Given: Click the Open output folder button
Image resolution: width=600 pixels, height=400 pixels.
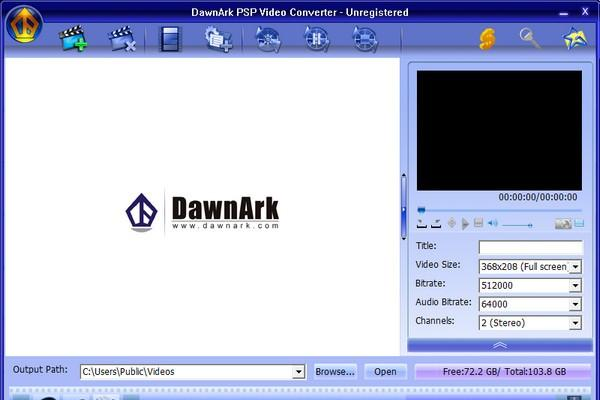Looking at the screenshot, I should (x=385, y=372).
